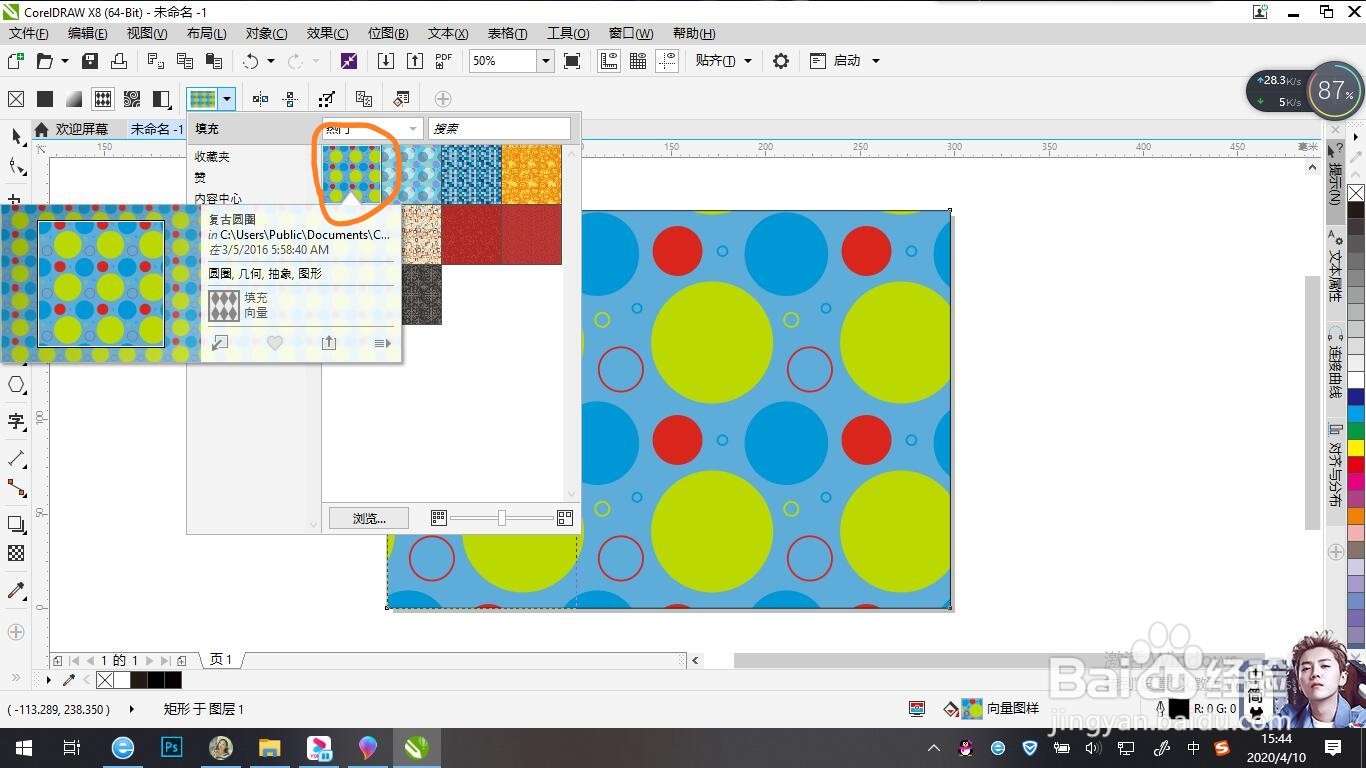Select the Polygon tool in the toolbox
1366x768 pixels.
16,385
